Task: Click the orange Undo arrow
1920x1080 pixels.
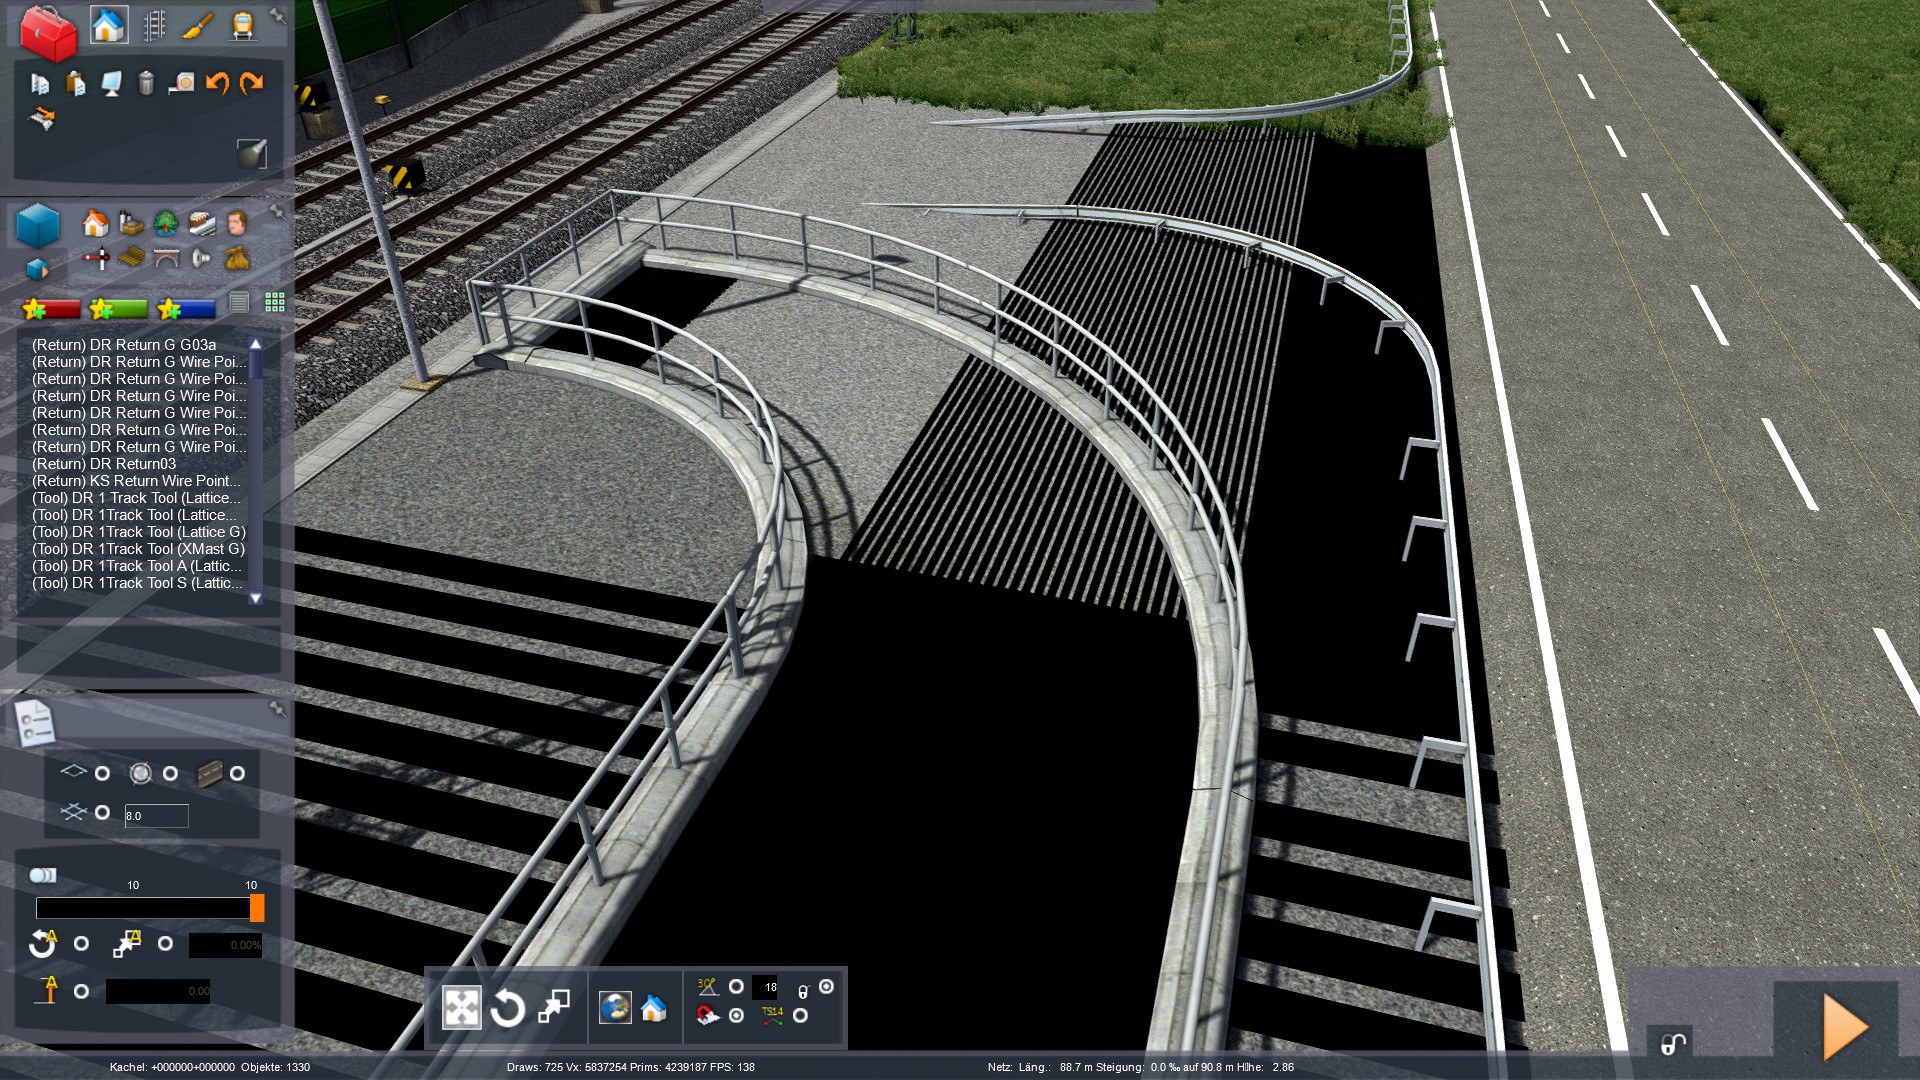Action: pos(217,83)
